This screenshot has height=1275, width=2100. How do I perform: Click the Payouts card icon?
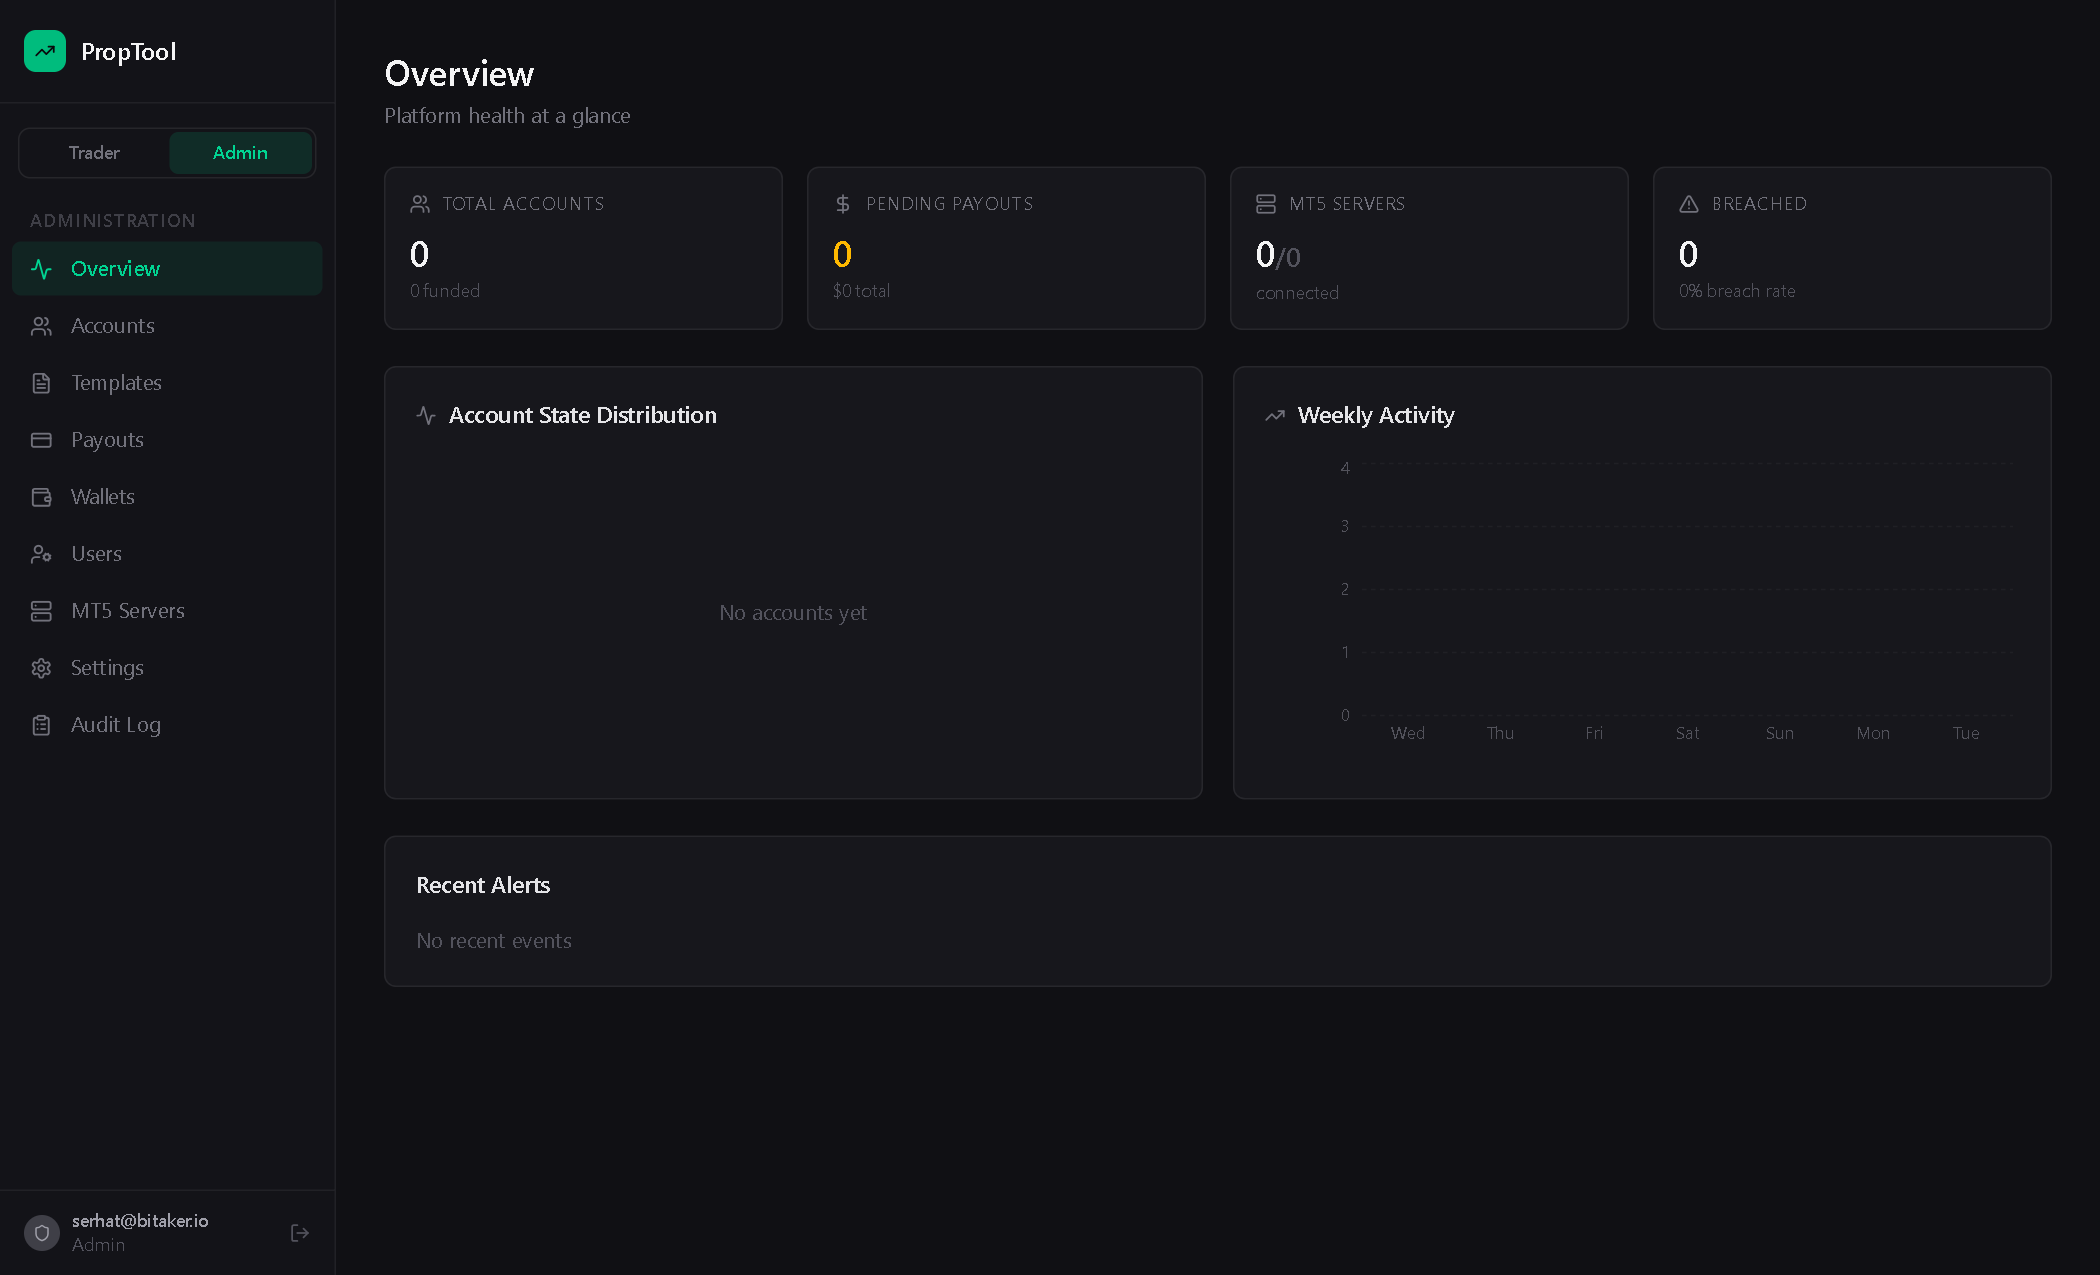(41, 440)
